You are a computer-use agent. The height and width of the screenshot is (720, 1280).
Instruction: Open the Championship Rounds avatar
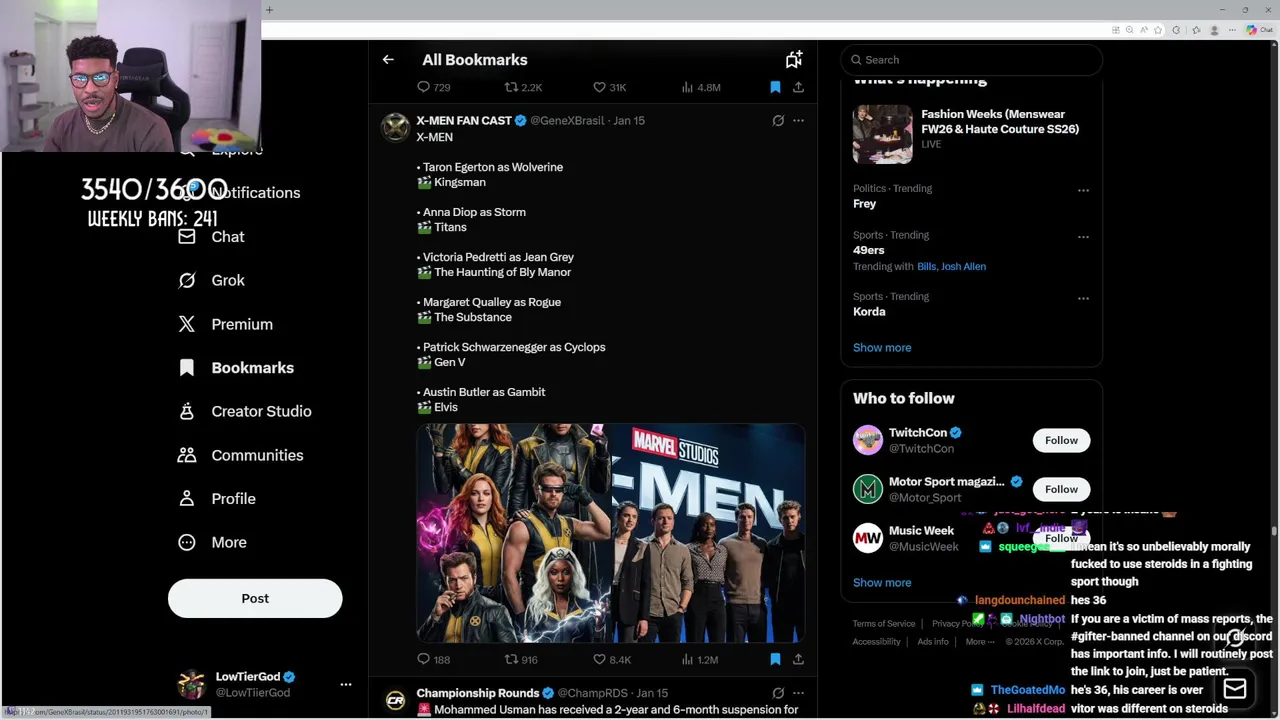point(396,700)
